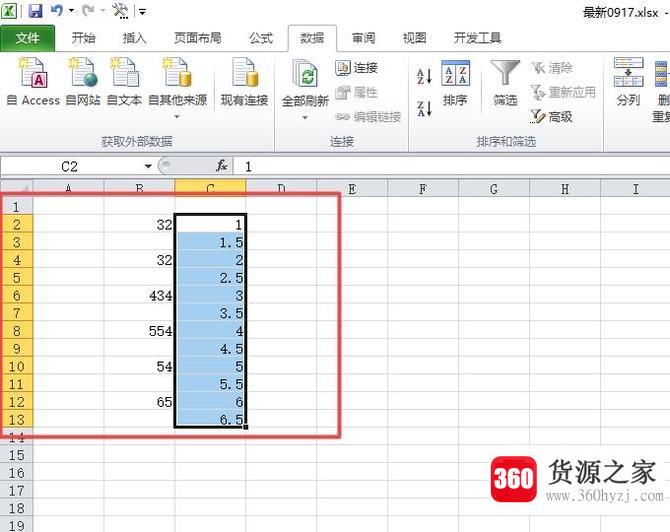Viewport: 670px width, 532px height.
Task: Switch to the 插入 ribbon tab
Action: pos(135,38)
